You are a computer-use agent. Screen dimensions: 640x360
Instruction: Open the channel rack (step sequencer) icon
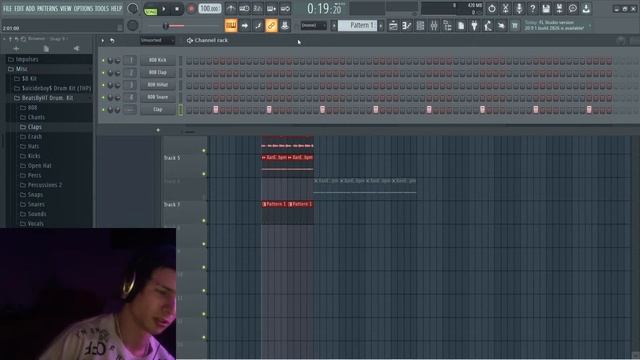[x=420, y=26]
